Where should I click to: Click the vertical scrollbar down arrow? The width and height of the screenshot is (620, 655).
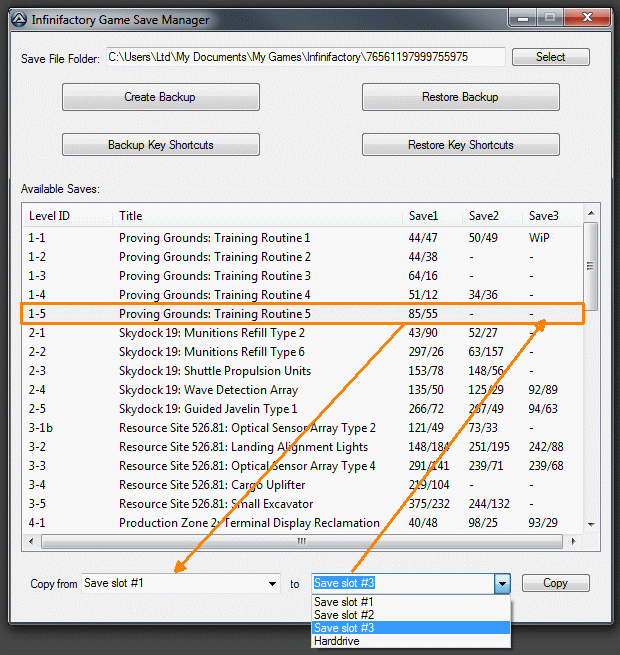(x=591, y=525)
